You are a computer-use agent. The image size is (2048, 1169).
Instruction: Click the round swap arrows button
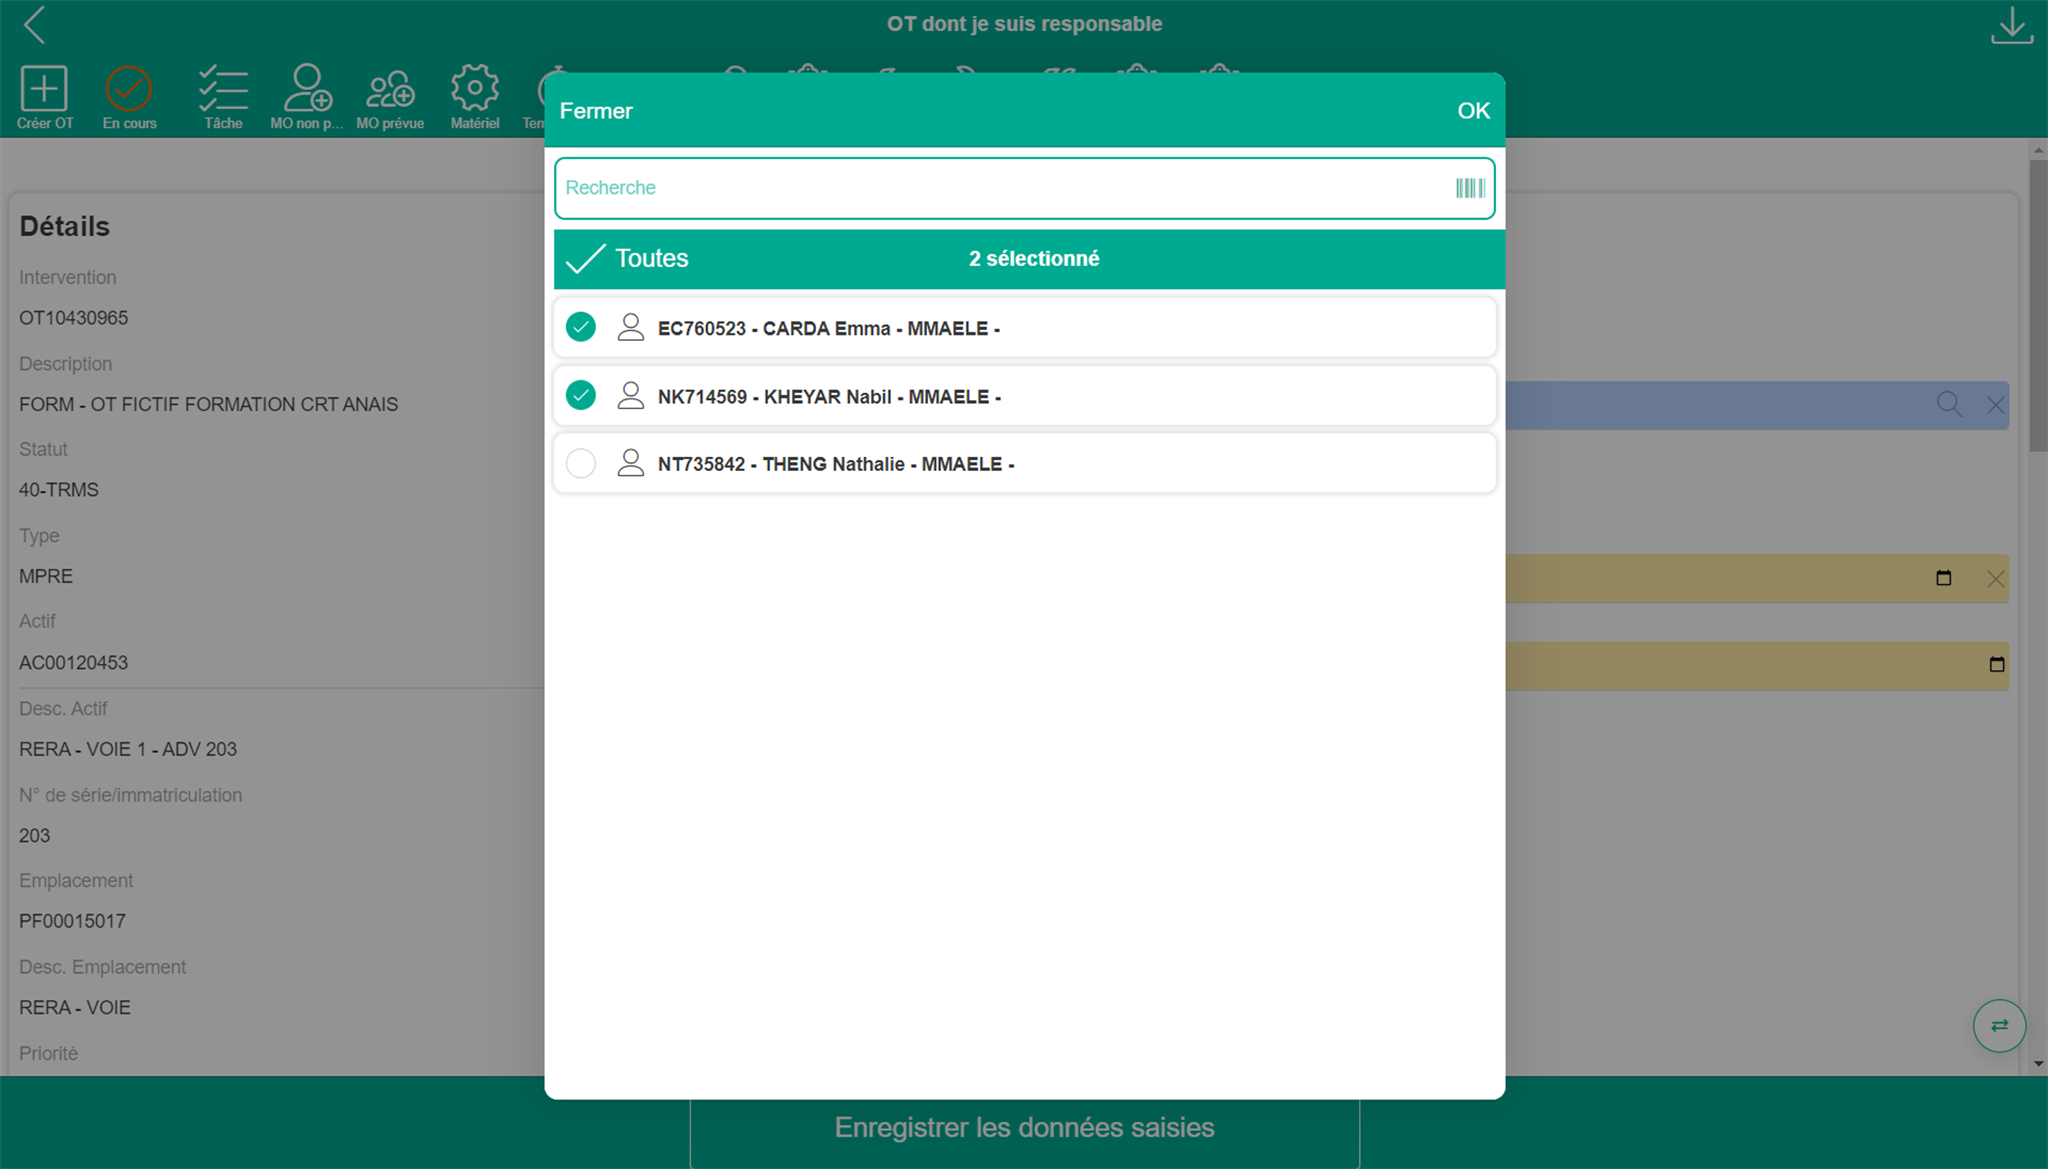(x=1998, y=1025)
